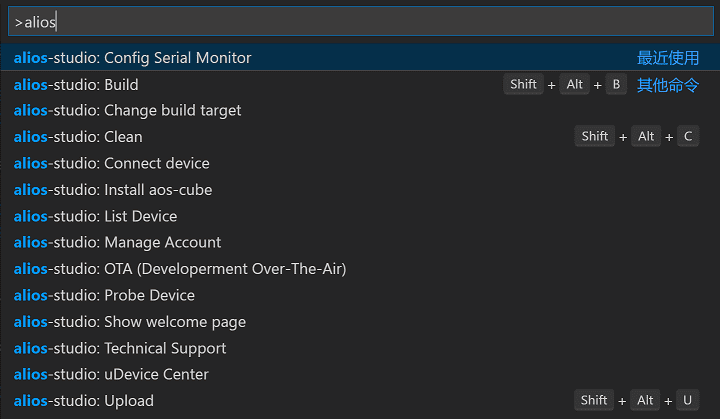720x419 pixels.
Task: Run the Probe Device command
Action: point(105,295)
